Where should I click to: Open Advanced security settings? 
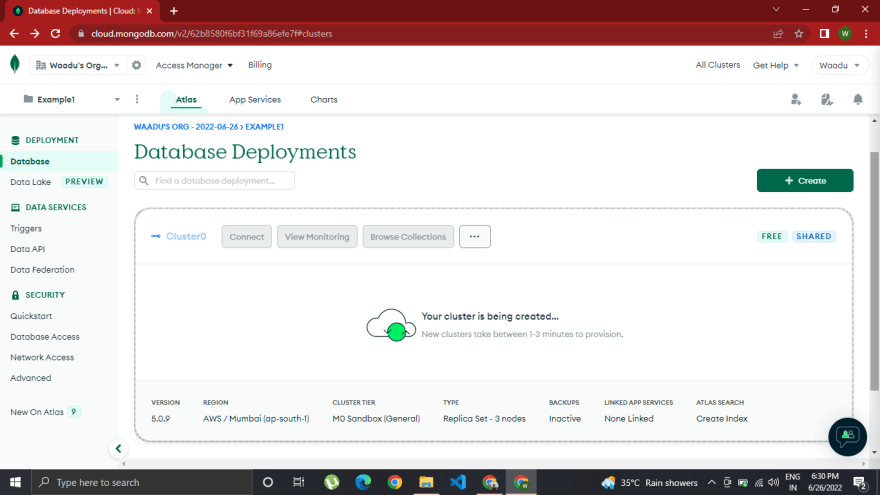pyautogui.click(x=30, y=378)
